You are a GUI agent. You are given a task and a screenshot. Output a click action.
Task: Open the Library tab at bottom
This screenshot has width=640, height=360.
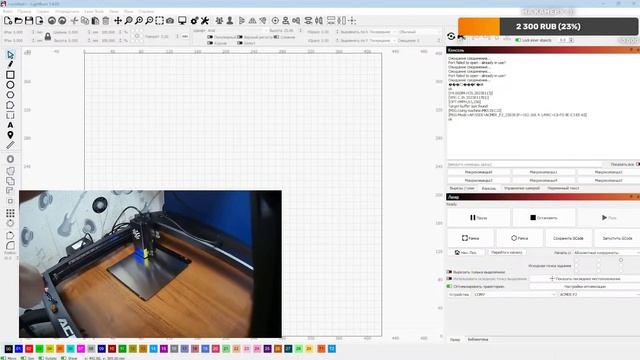click(x=478, y=340)
